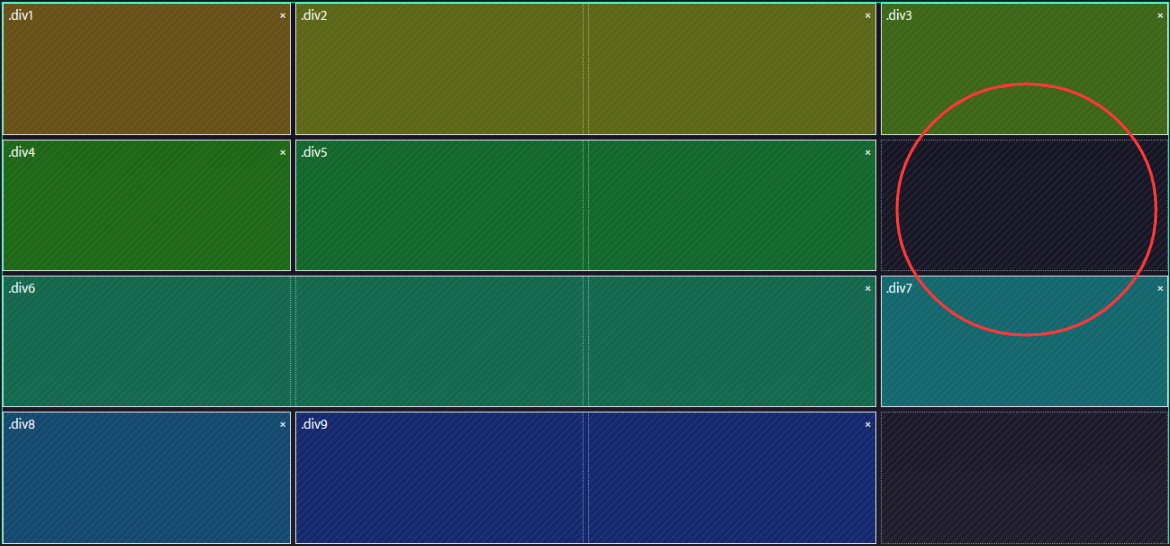The width and height of the screenshot is (1170, 546).
Task: Select the .div3 label
Action: pos(899,16)
